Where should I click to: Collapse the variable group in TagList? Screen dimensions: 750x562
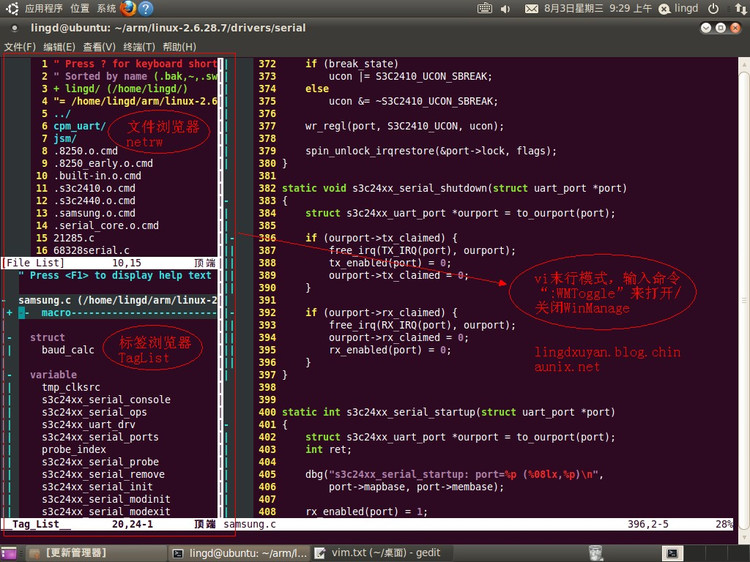pyautogui.click(x=10, y=375)
